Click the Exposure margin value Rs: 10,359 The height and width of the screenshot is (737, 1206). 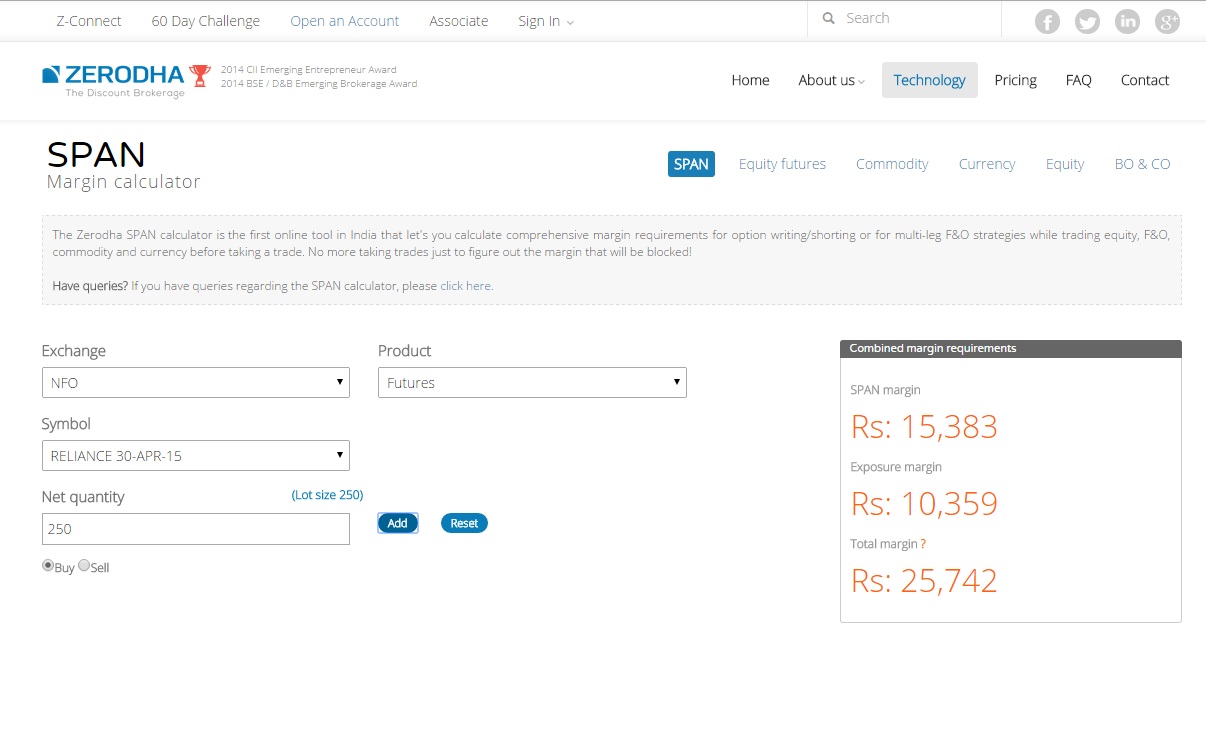coord(924,504)
